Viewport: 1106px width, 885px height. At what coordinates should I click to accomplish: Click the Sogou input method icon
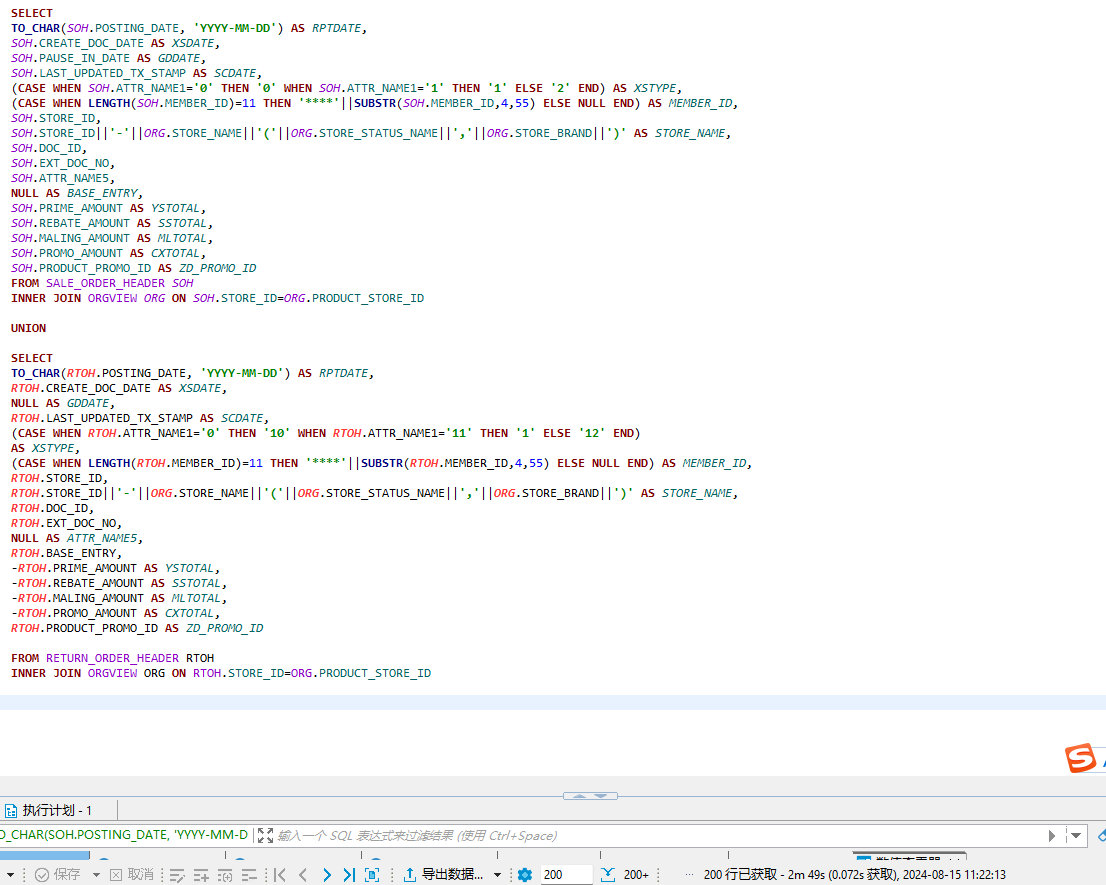(1080, 758)
